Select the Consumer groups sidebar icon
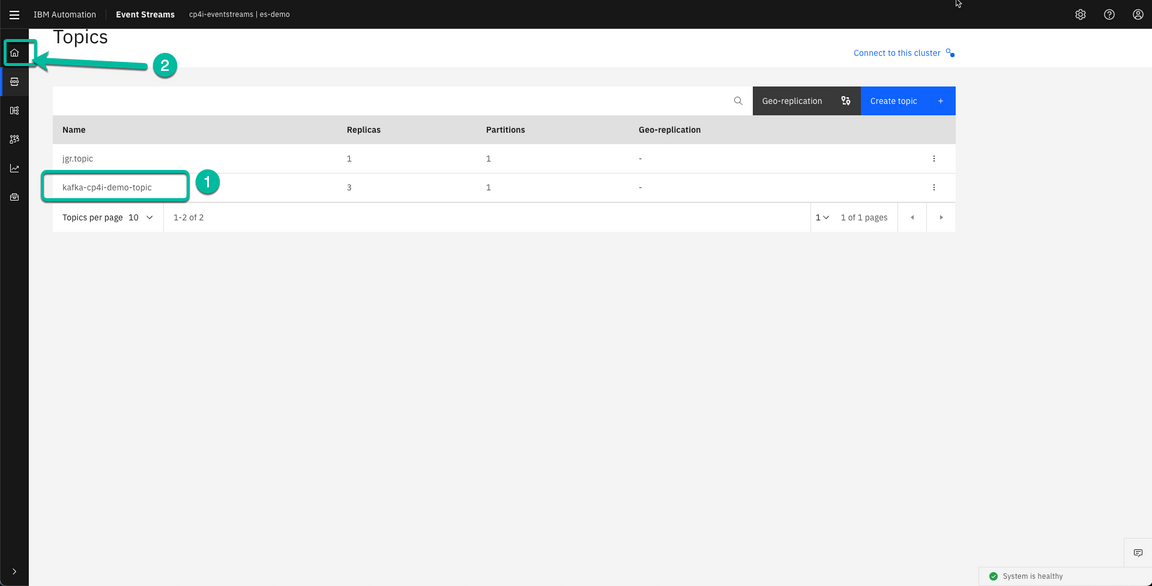Screen dimensions: 1152x586 [14, 138]
